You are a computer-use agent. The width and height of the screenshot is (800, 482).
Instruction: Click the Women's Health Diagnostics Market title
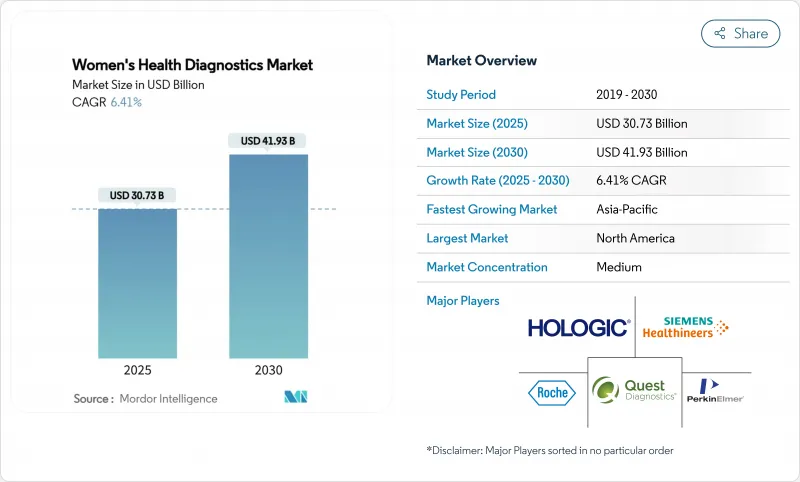point(192,65)
